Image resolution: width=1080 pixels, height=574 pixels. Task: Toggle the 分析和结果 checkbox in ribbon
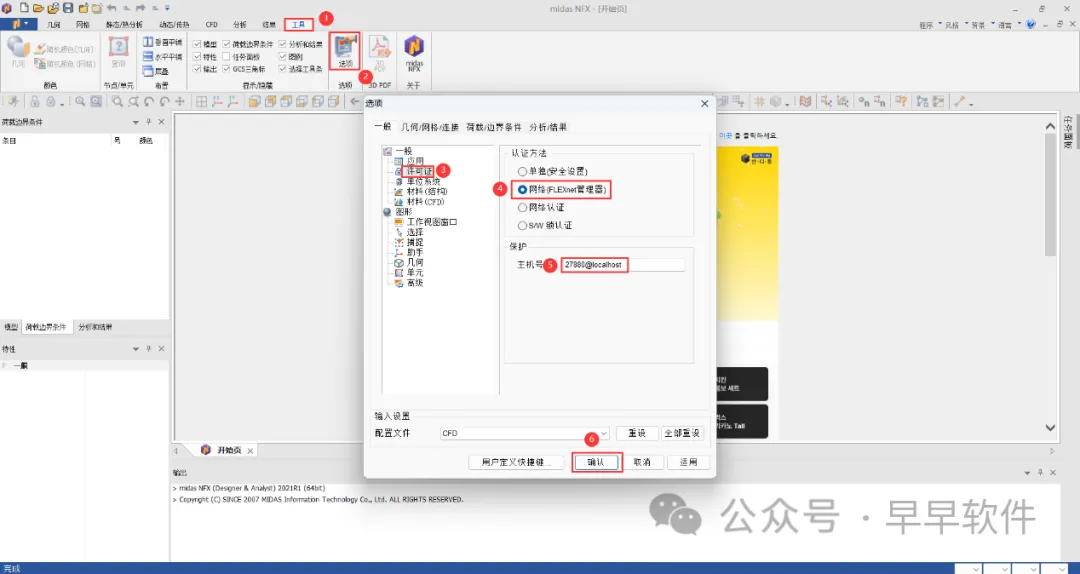point(282,44)
